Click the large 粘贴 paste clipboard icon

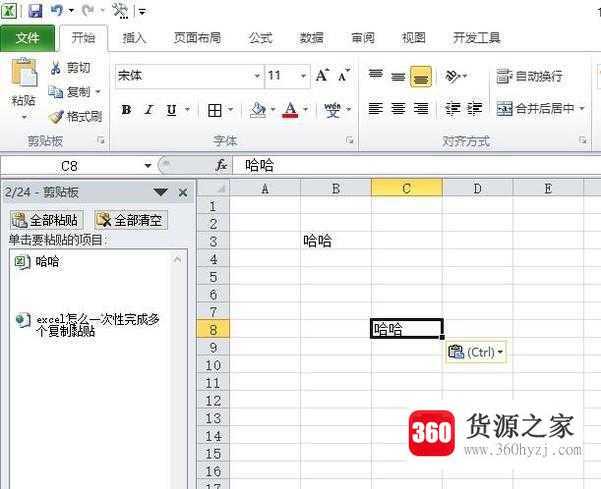pos(24,72)
